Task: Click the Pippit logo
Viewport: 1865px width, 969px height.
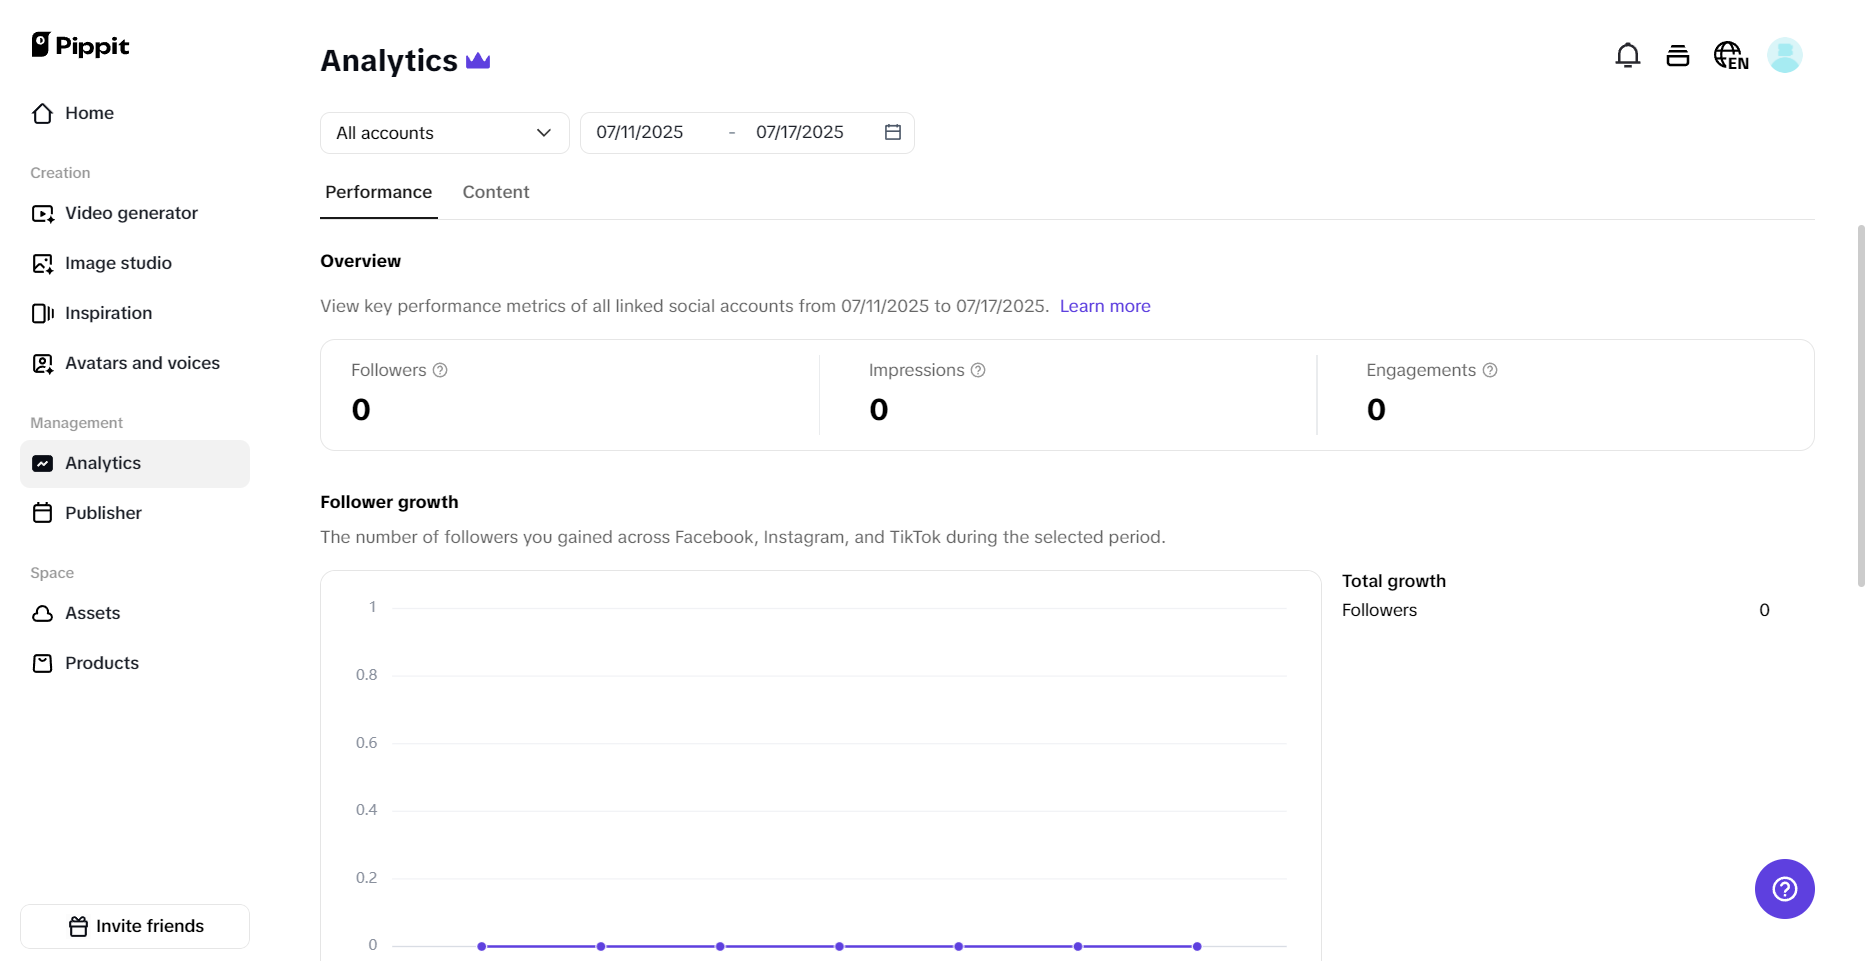Action: [79, 45]
